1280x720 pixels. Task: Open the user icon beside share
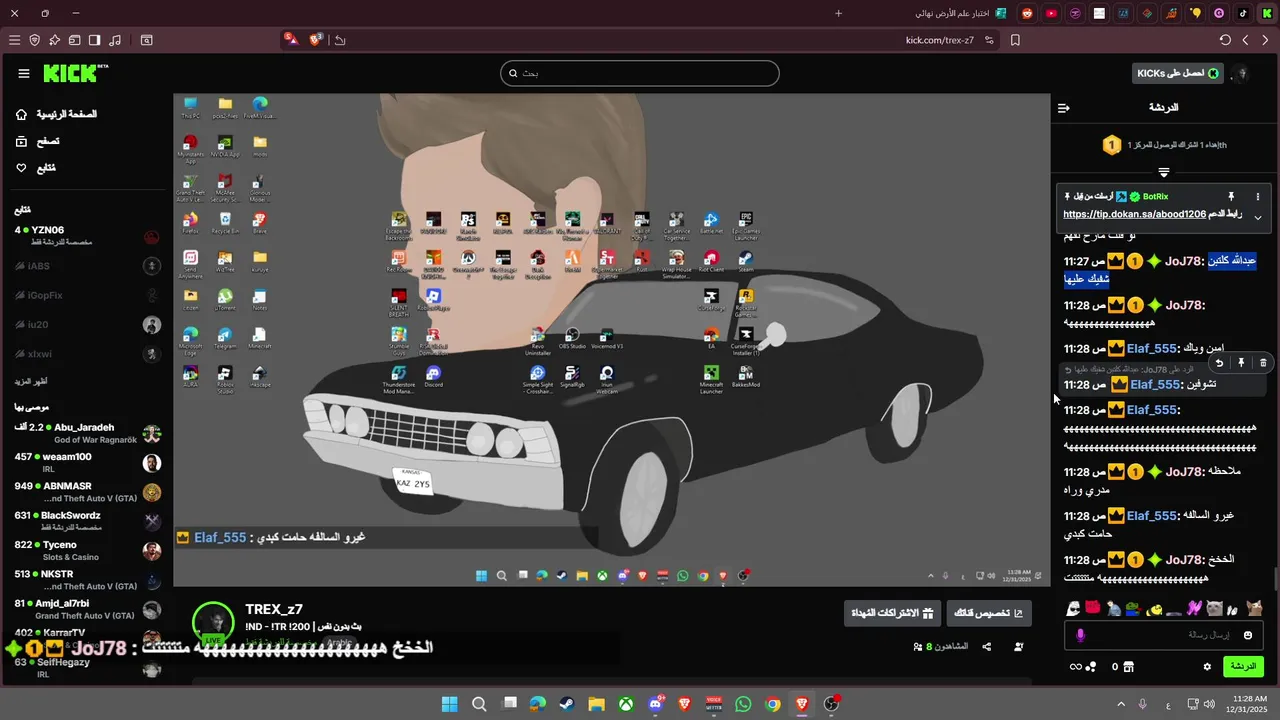coord(1019,646)
